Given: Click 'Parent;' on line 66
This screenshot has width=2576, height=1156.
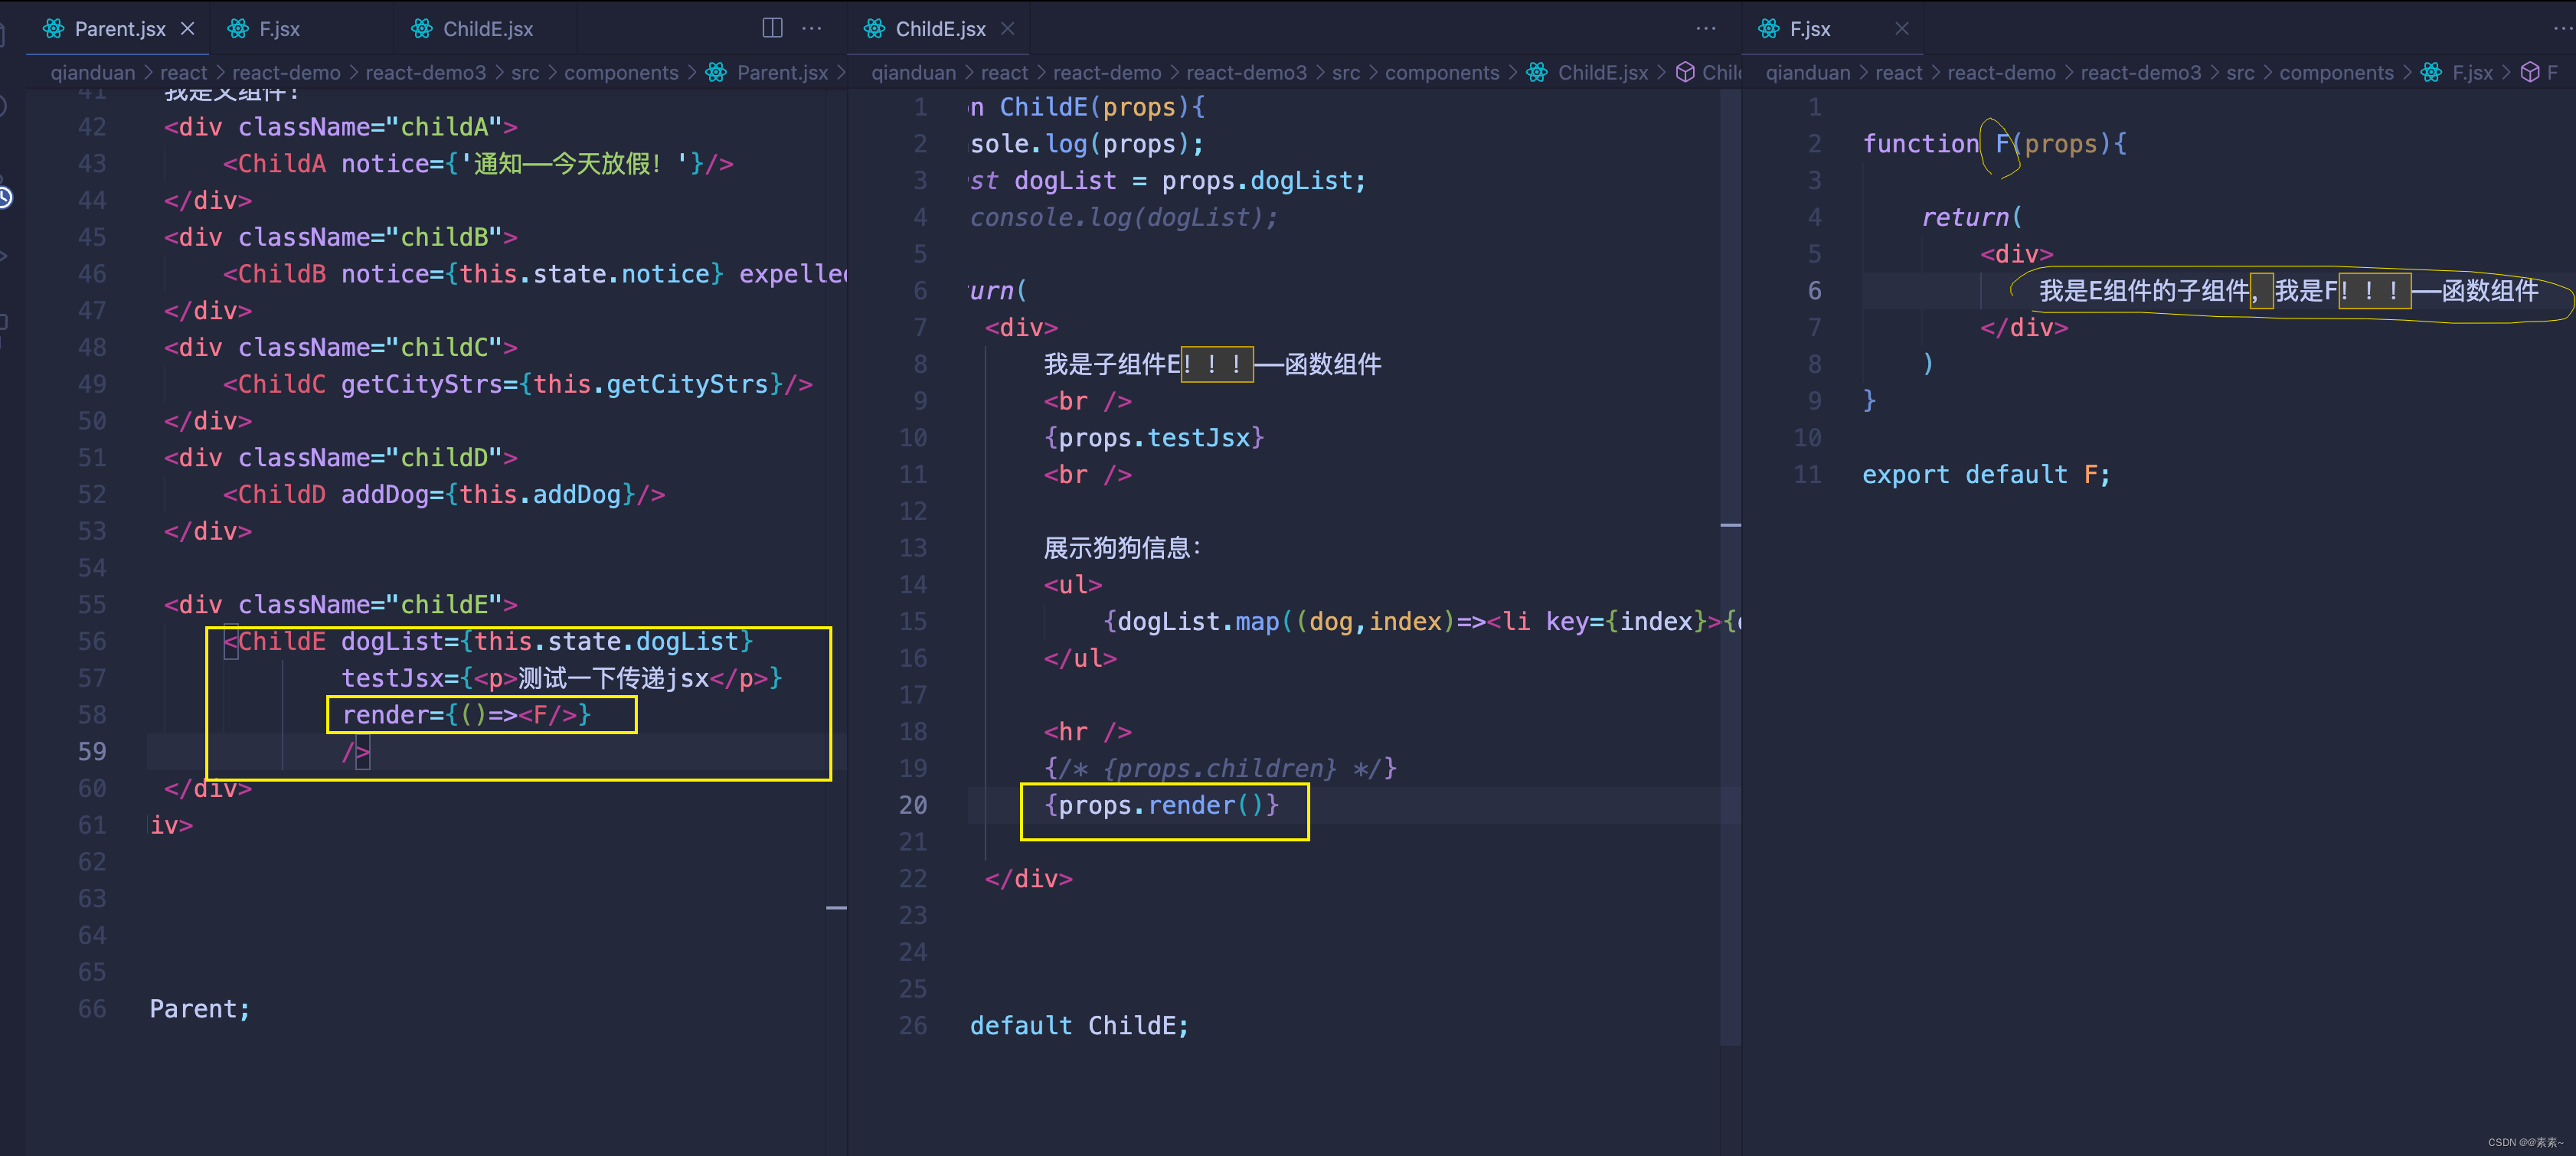Looking at the screenshot, I should coord(200,1009).
